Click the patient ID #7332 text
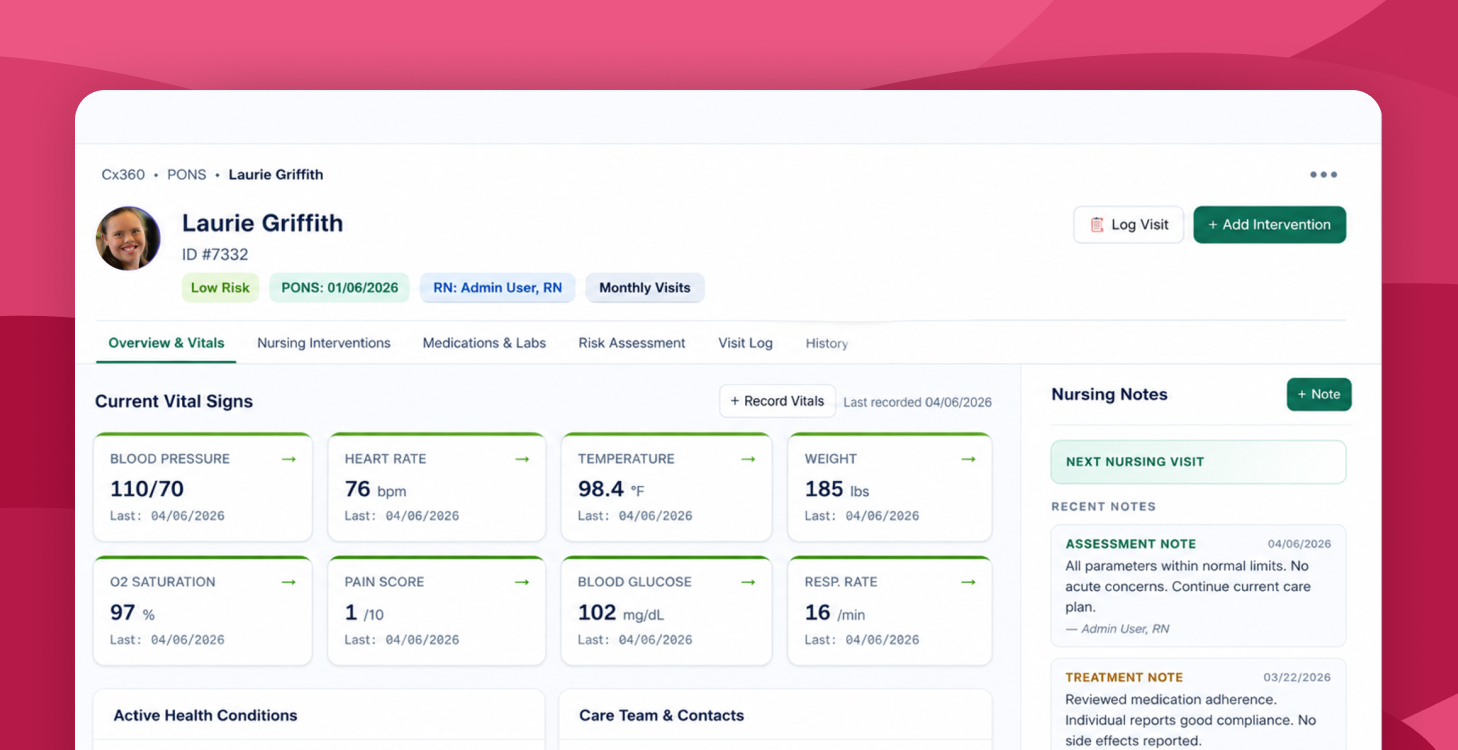The width and height of the screenshot is (1458, 750). point(215,255)
